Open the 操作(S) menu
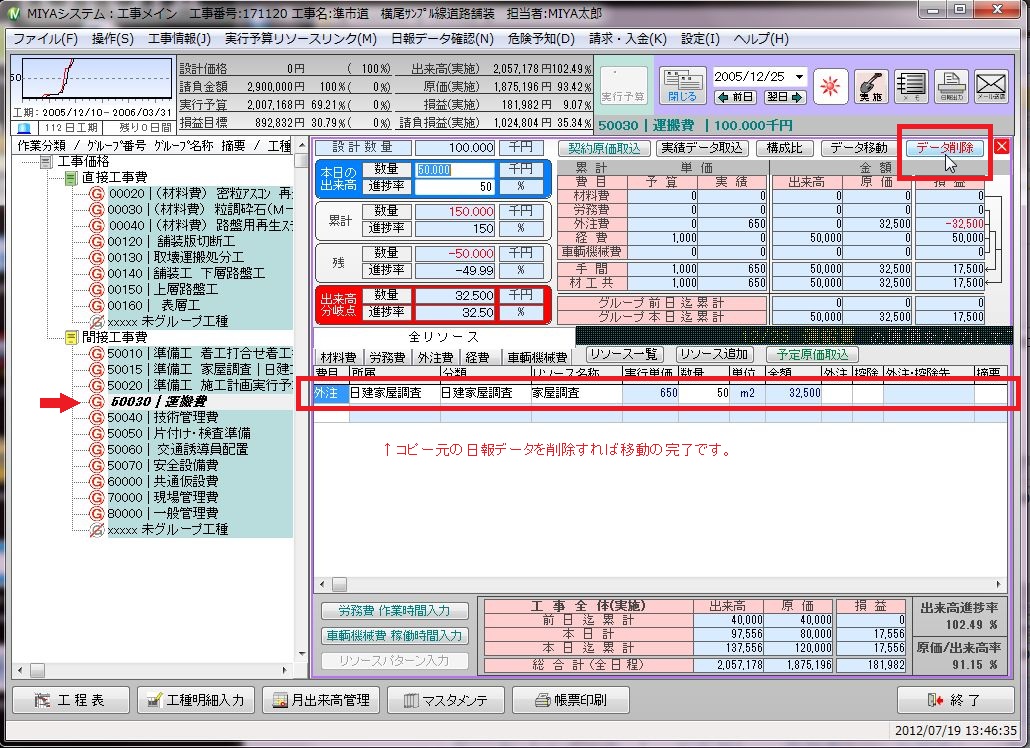1030x748 pixels. click(113, 39)
